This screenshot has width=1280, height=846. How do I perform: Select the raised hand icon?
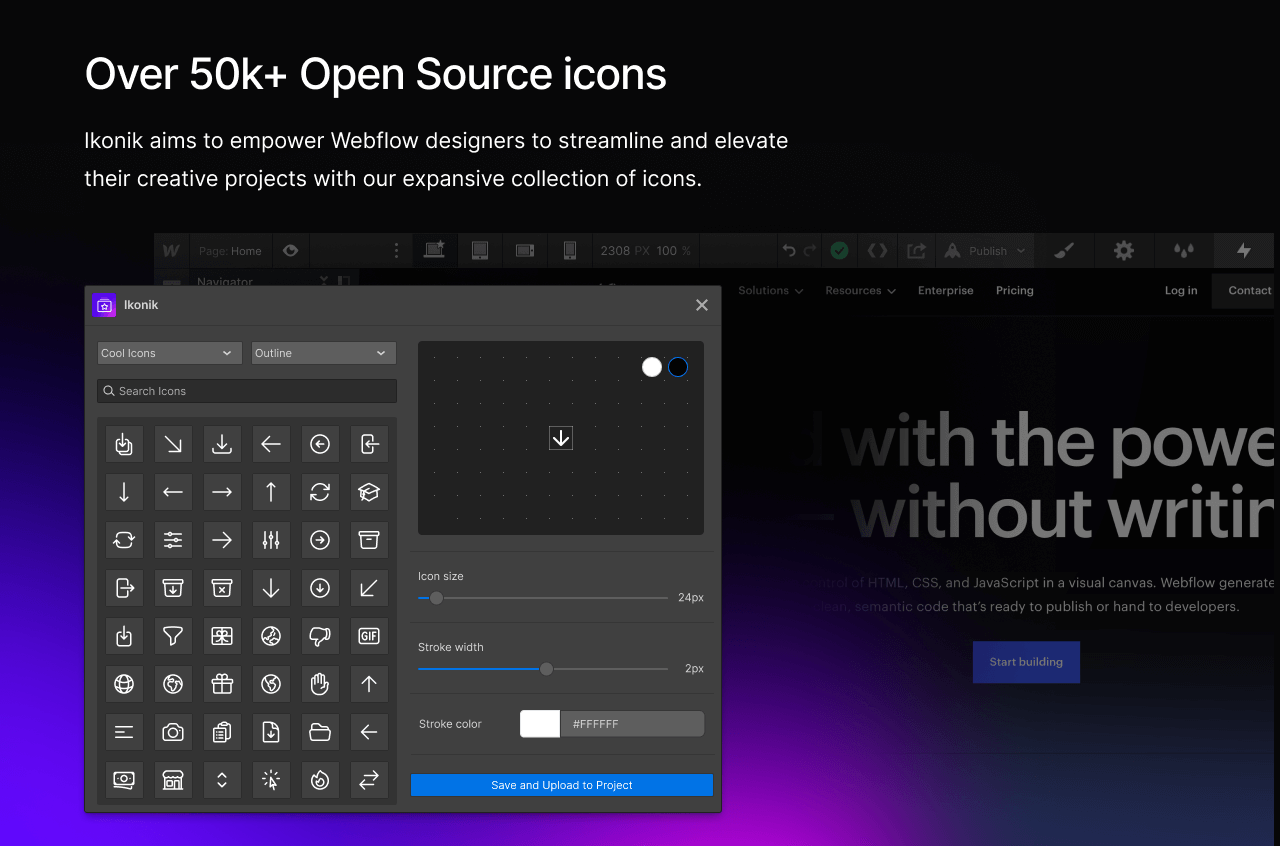[320, 684]
